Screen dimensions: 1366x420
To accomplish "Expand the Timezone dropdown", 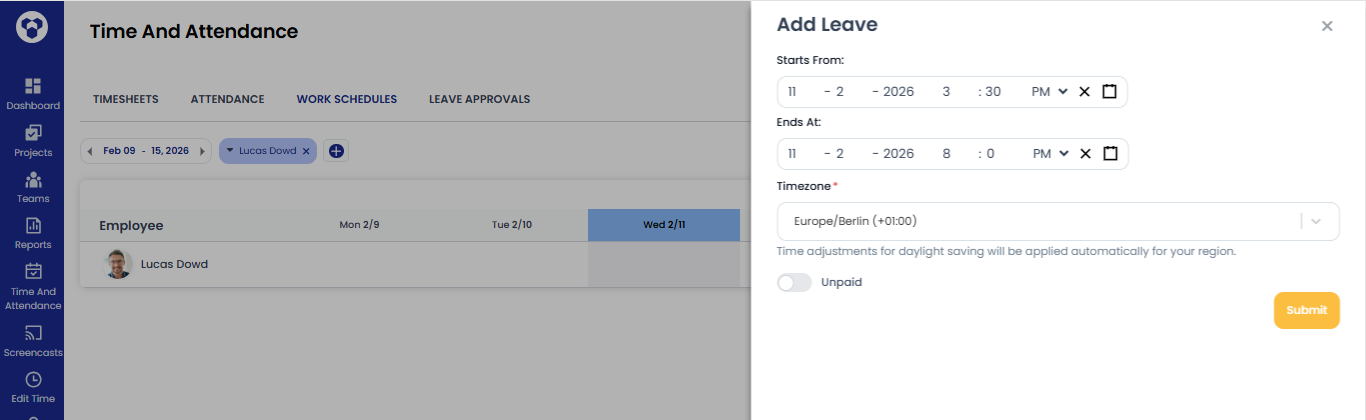I will [x=1316, y=222].
